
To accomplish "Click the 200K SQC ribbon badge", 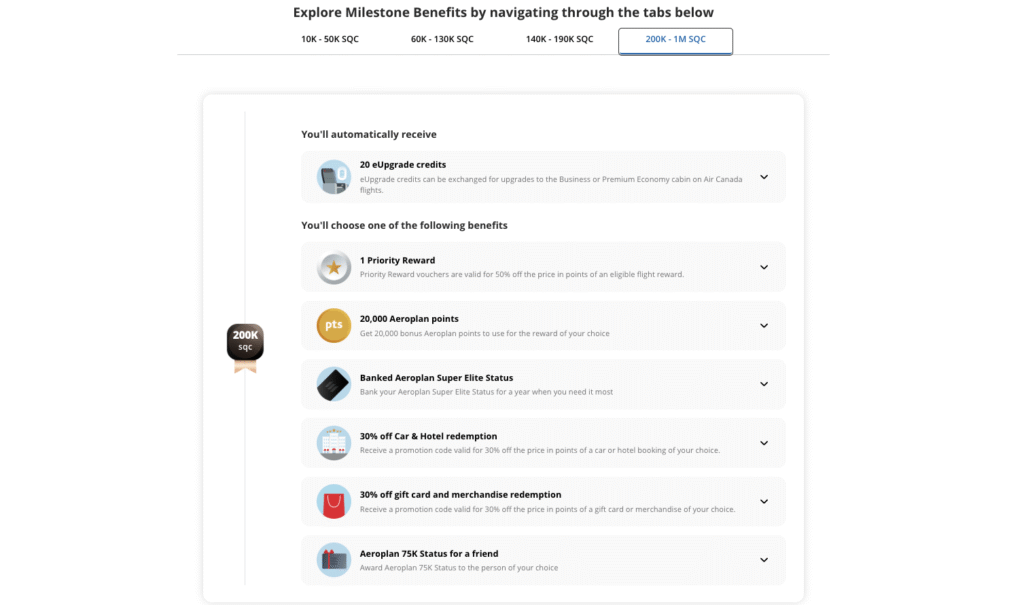I will pyautogui.click(x=244, y=342).
